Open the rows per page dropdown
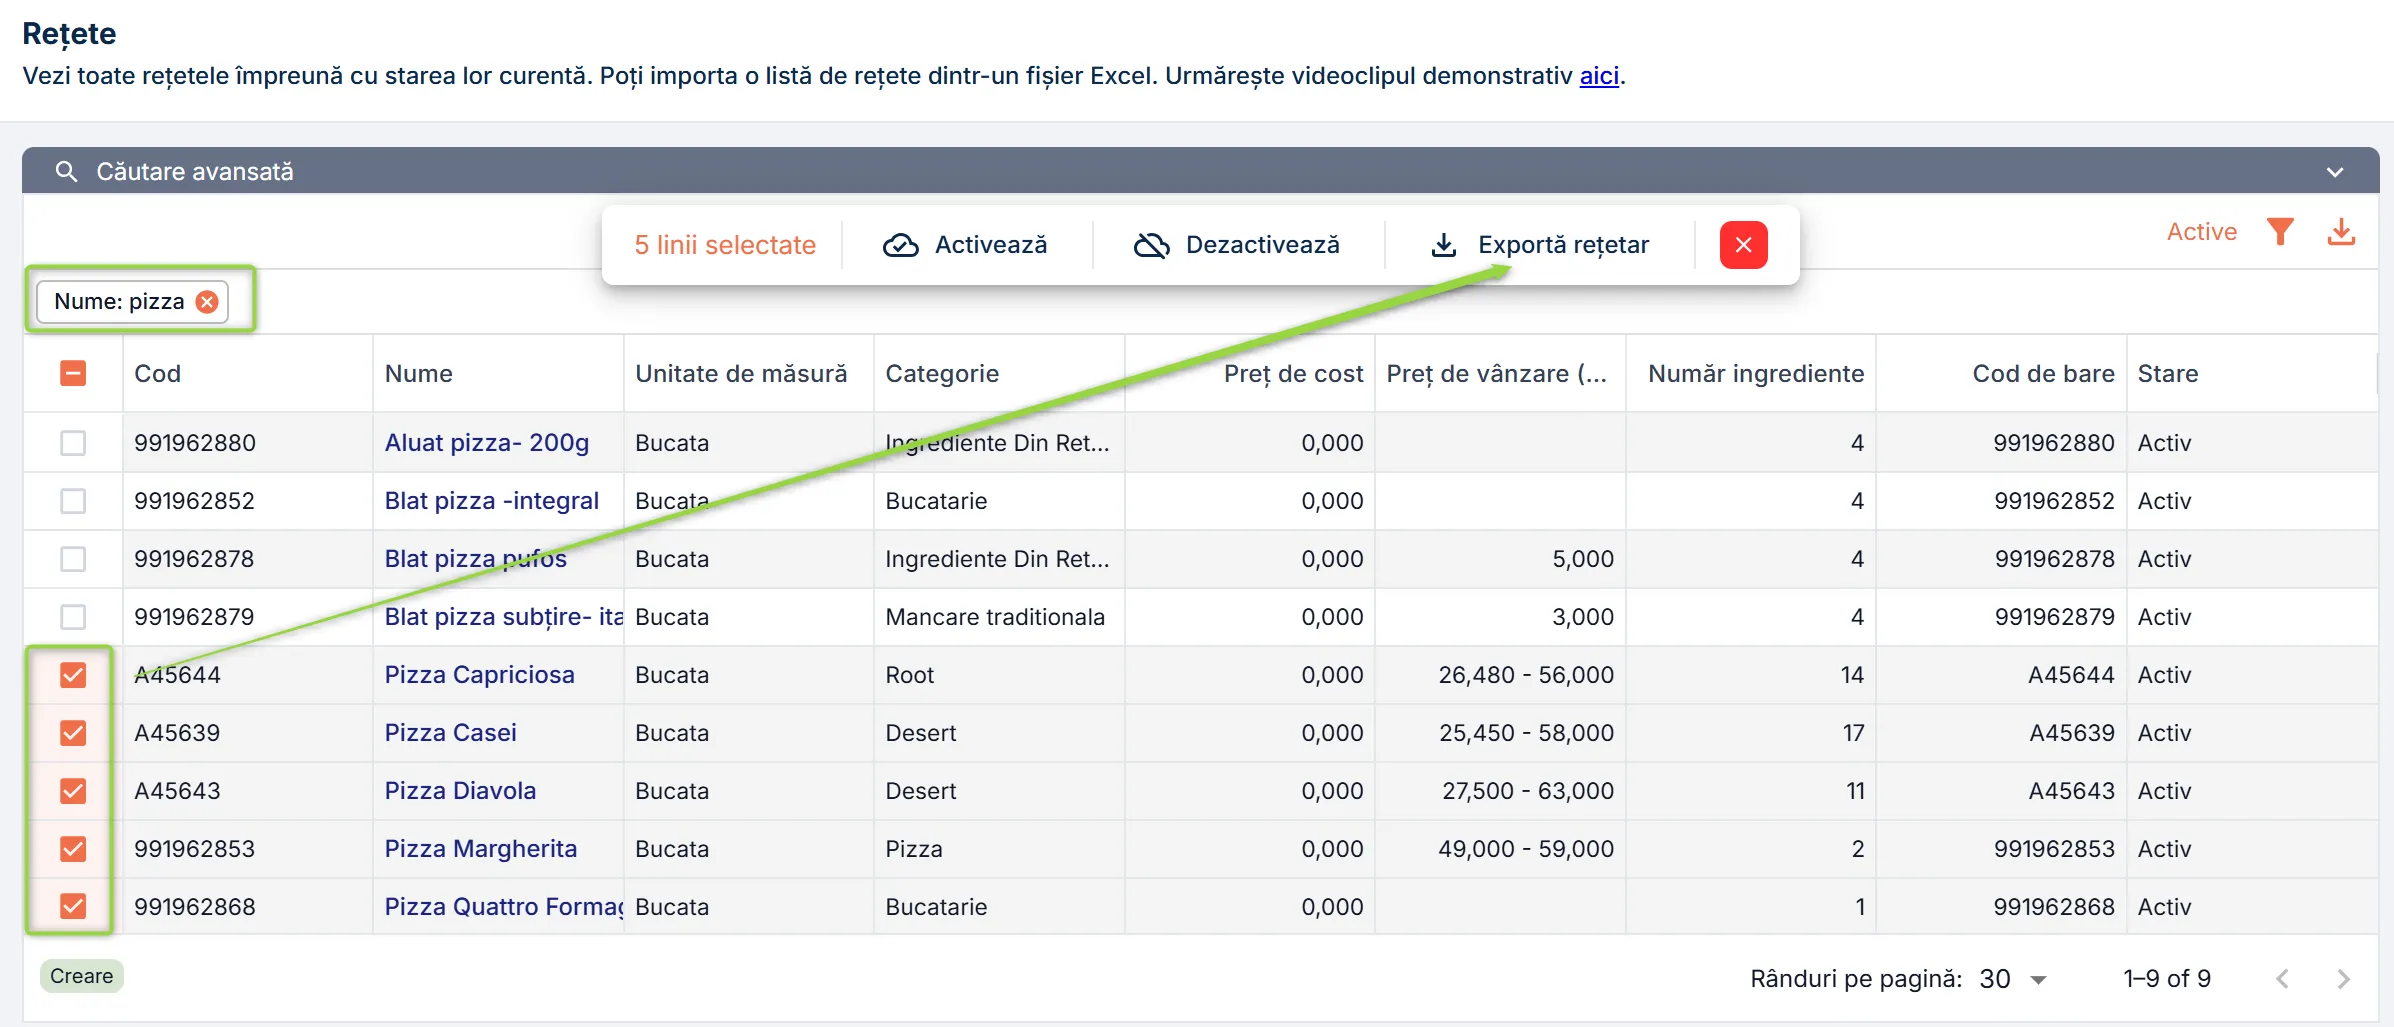2394x1027 pixels. [x=2013, y=979]
